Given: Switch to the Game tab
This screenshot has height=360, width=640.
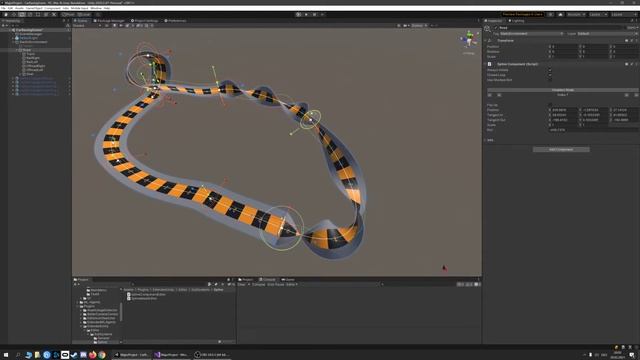Looking at the screenshot, I should (288, 280).
